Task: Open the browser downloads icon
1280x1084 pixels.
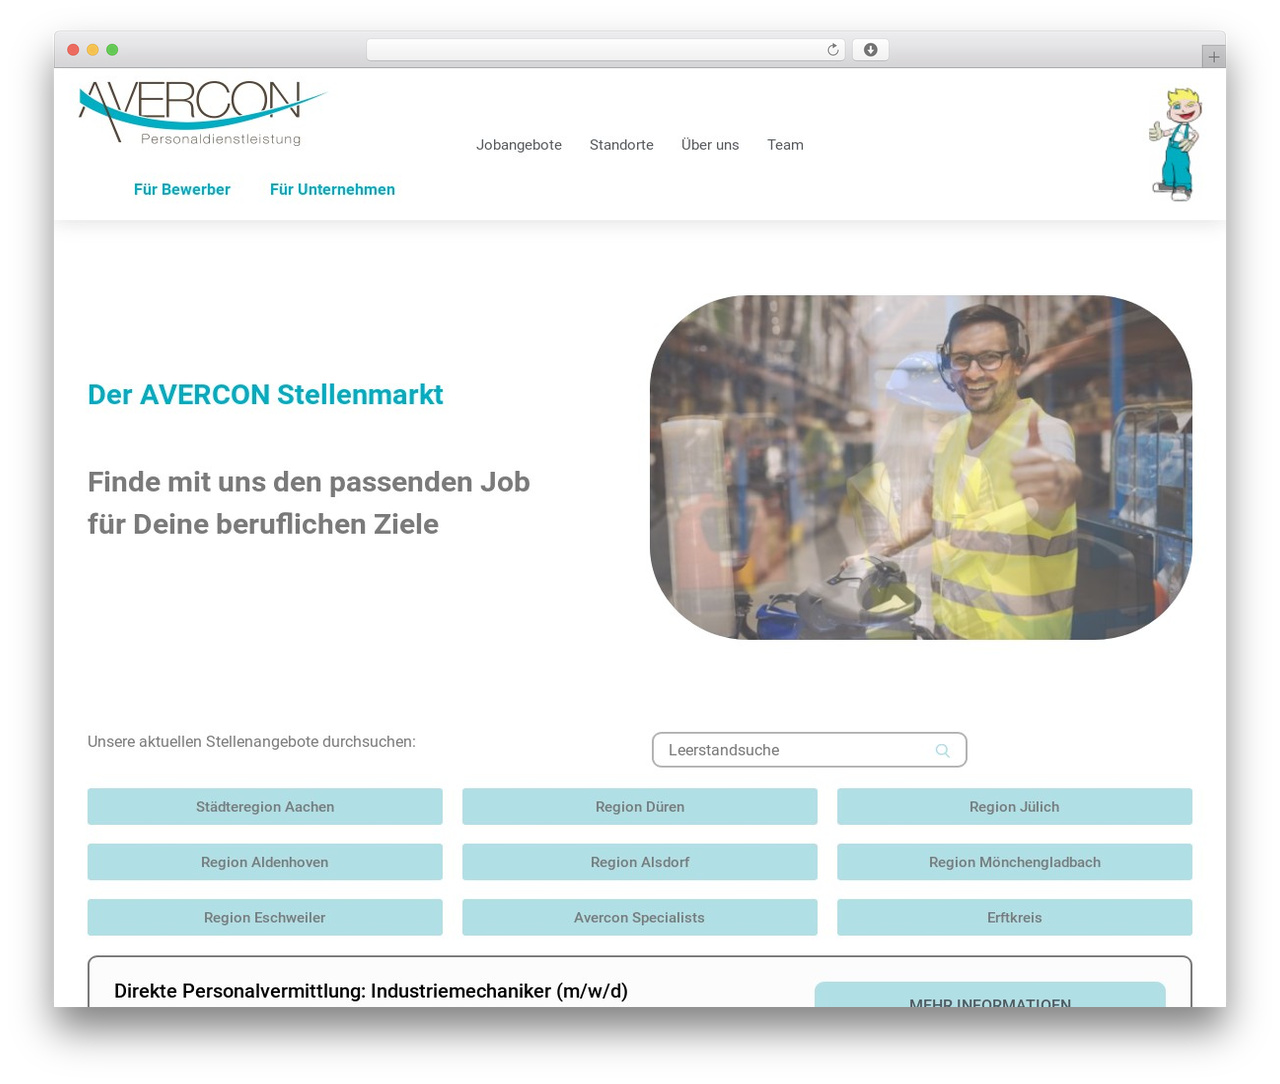Action: coord(870,50)
